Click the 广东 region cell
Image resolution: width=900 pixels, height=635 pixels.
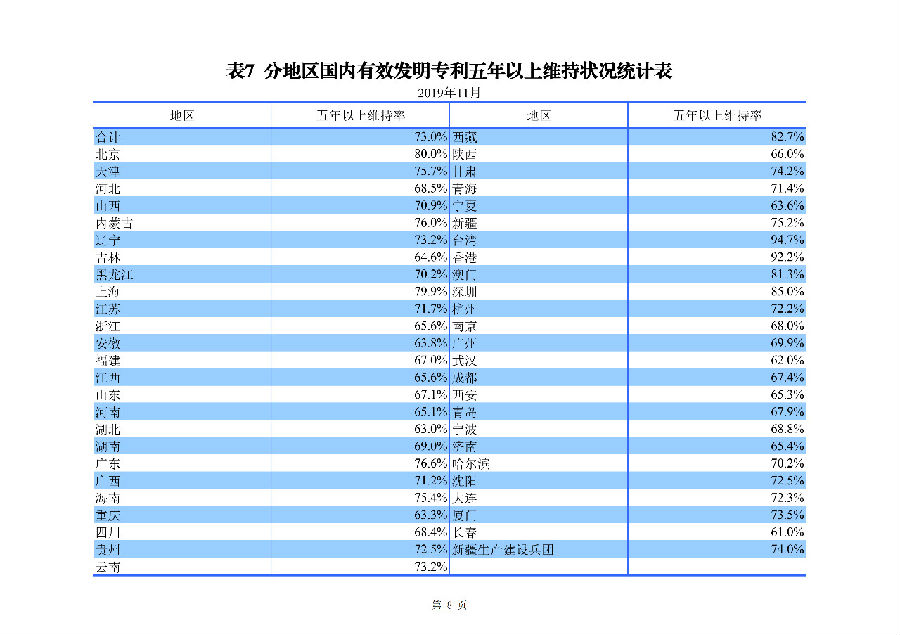point(106,464)
